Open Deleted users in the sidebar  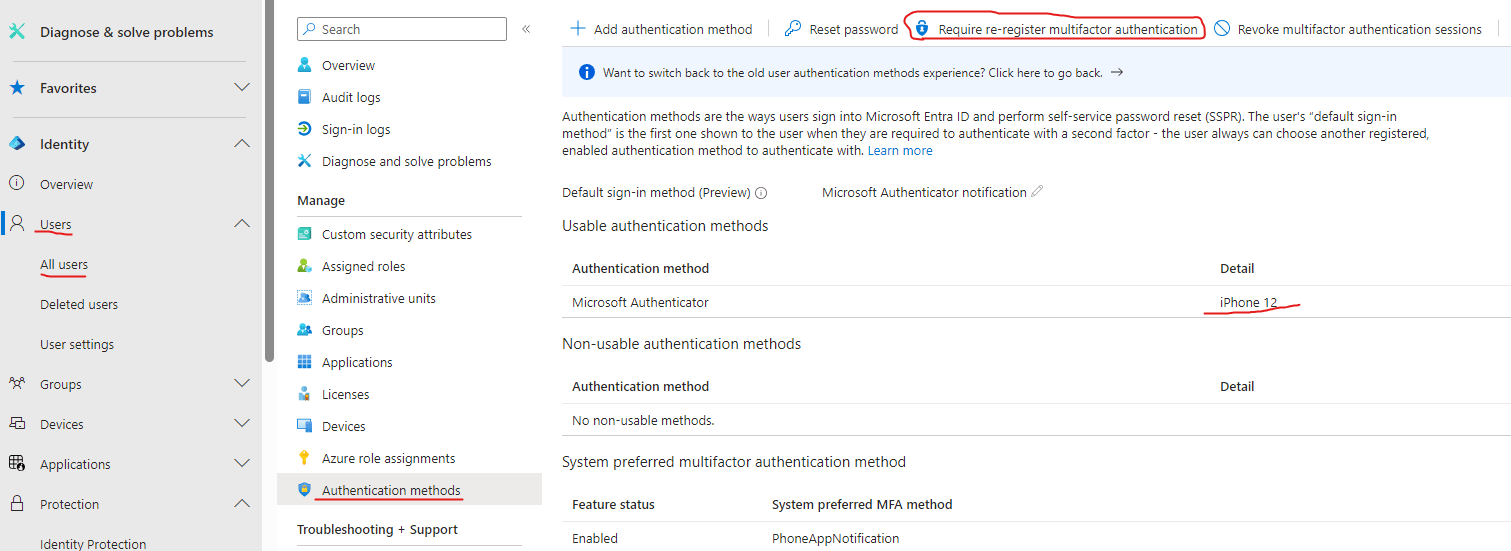(x=79, y=304)
